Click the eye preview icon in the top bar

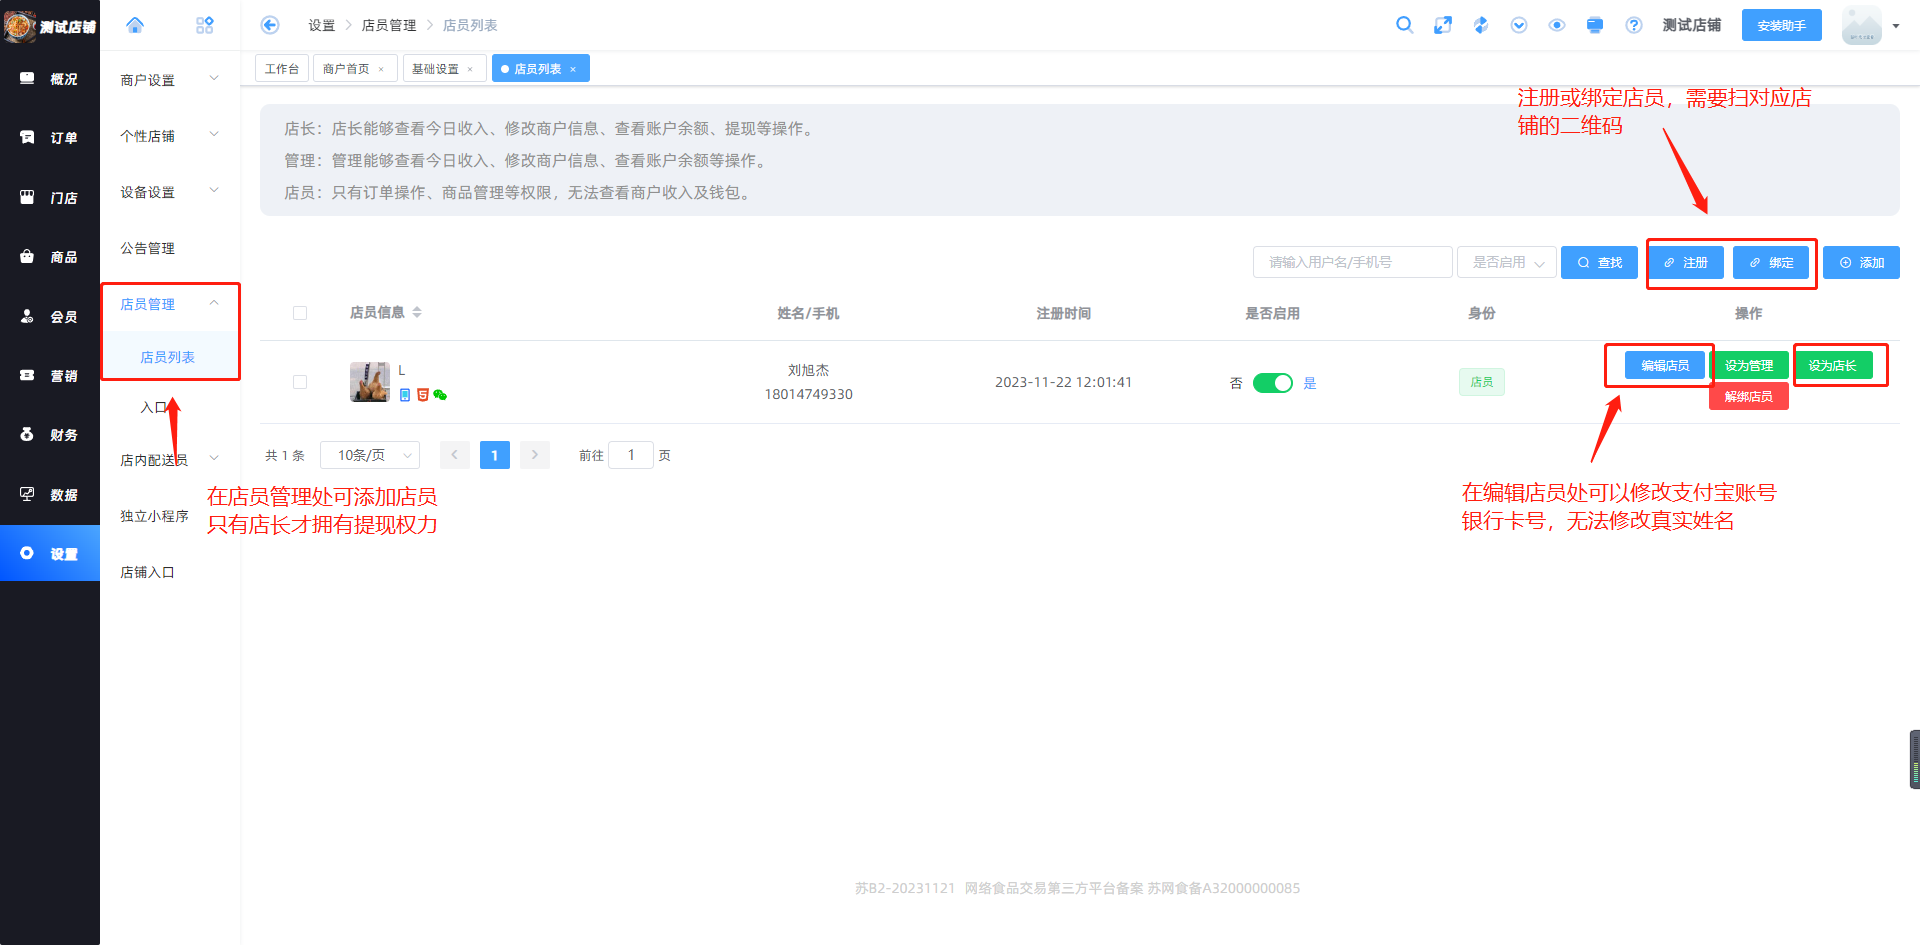(1557, 25)
